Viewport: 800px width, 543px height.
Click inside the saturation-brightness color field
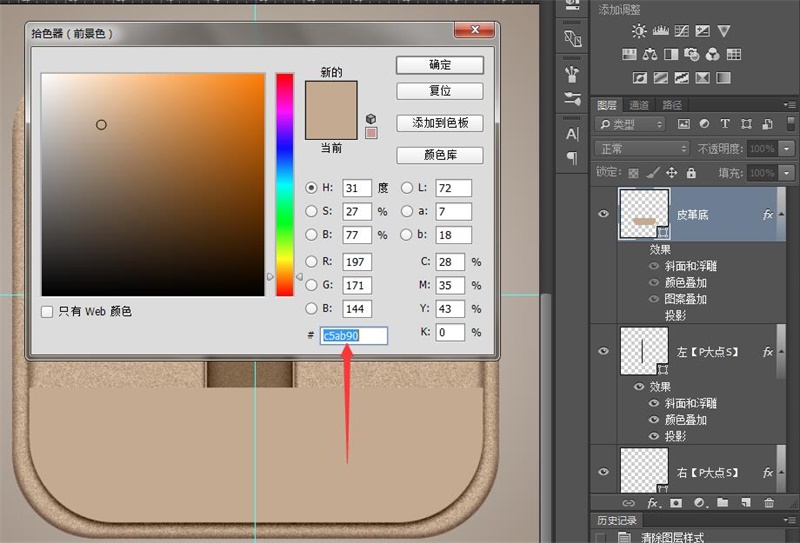[153, 185]
